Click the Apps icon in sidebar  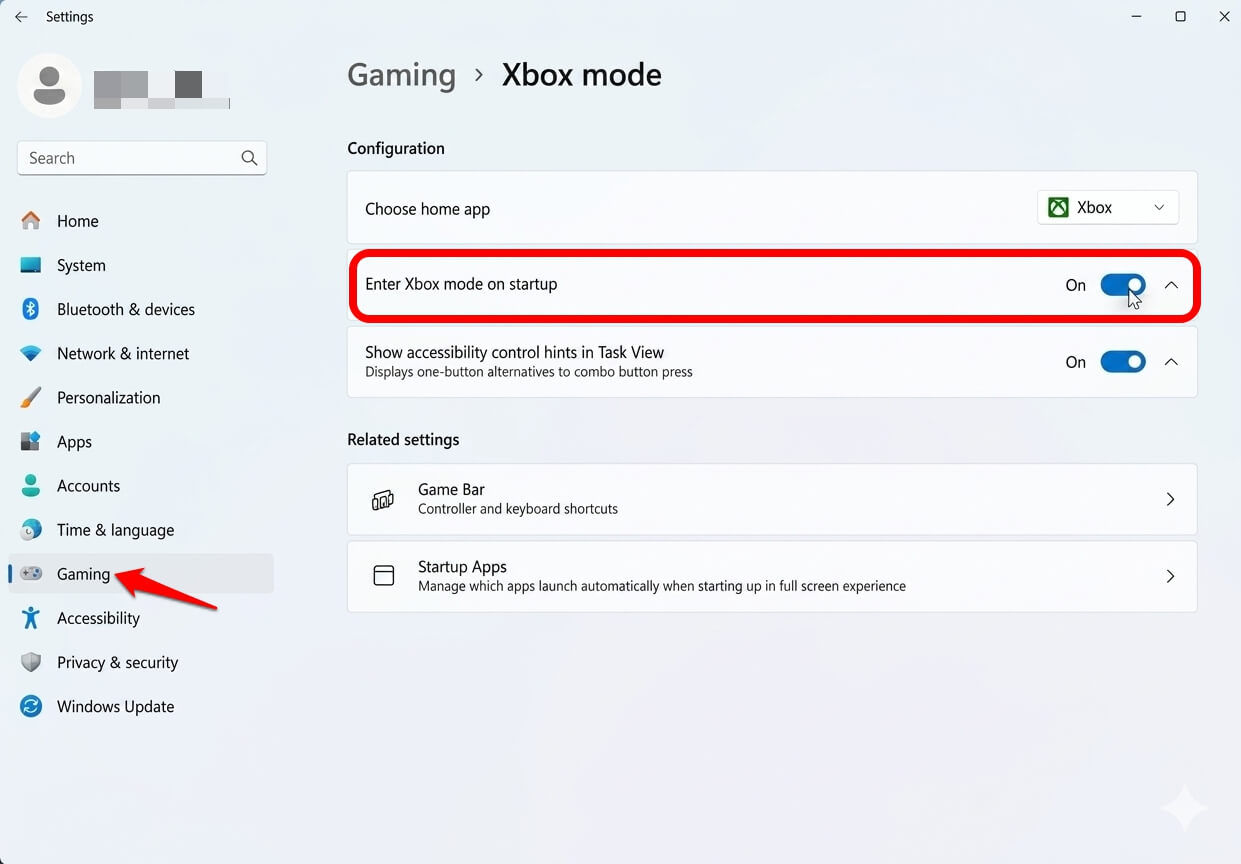point(31,441)
